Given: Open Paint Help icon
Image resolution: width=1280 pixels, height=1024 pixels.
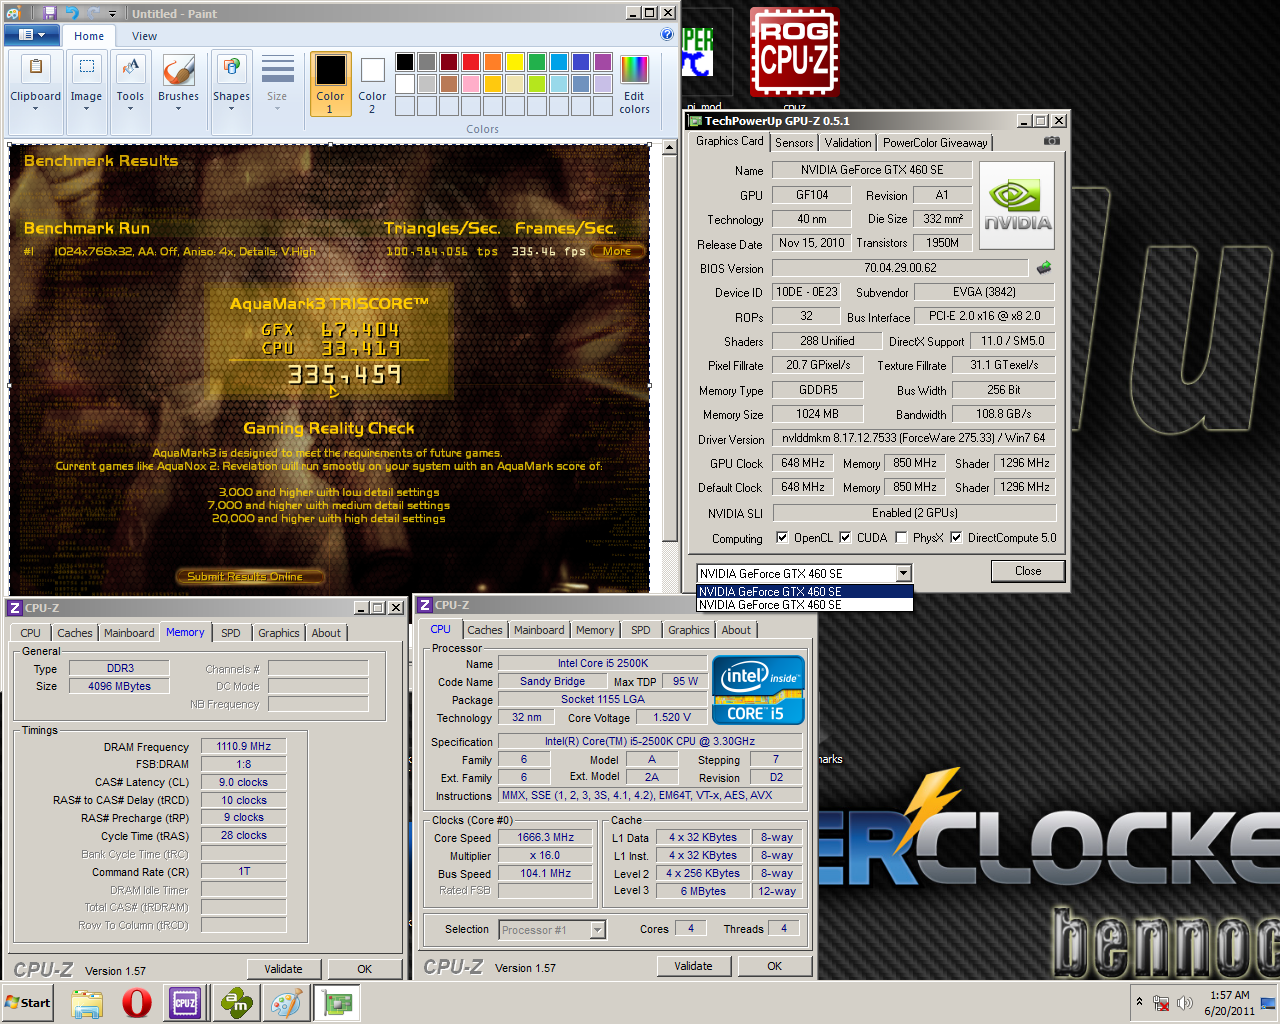Looking at the screenshot, I should [667, 34].
